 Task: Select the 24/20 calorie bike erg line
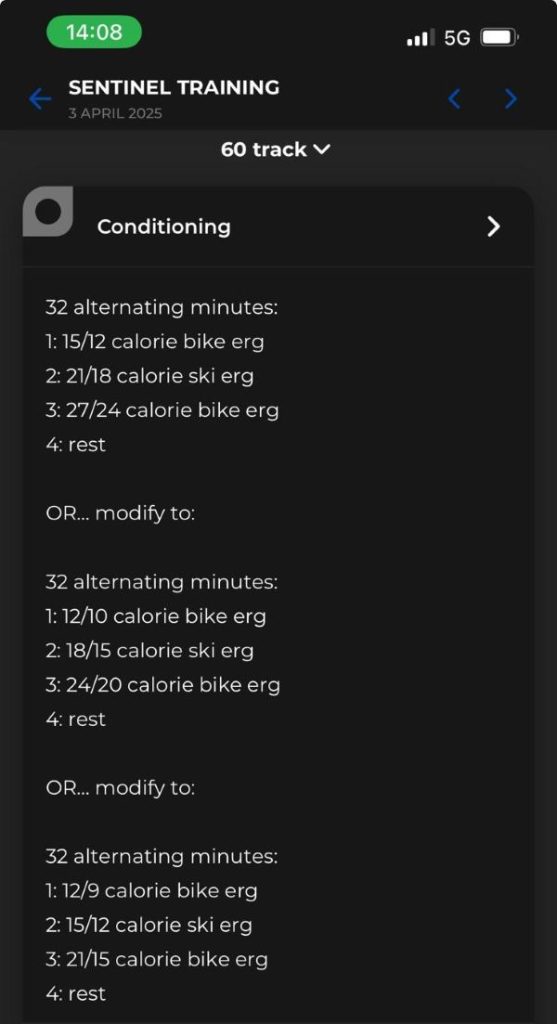(x=163, y=685)
